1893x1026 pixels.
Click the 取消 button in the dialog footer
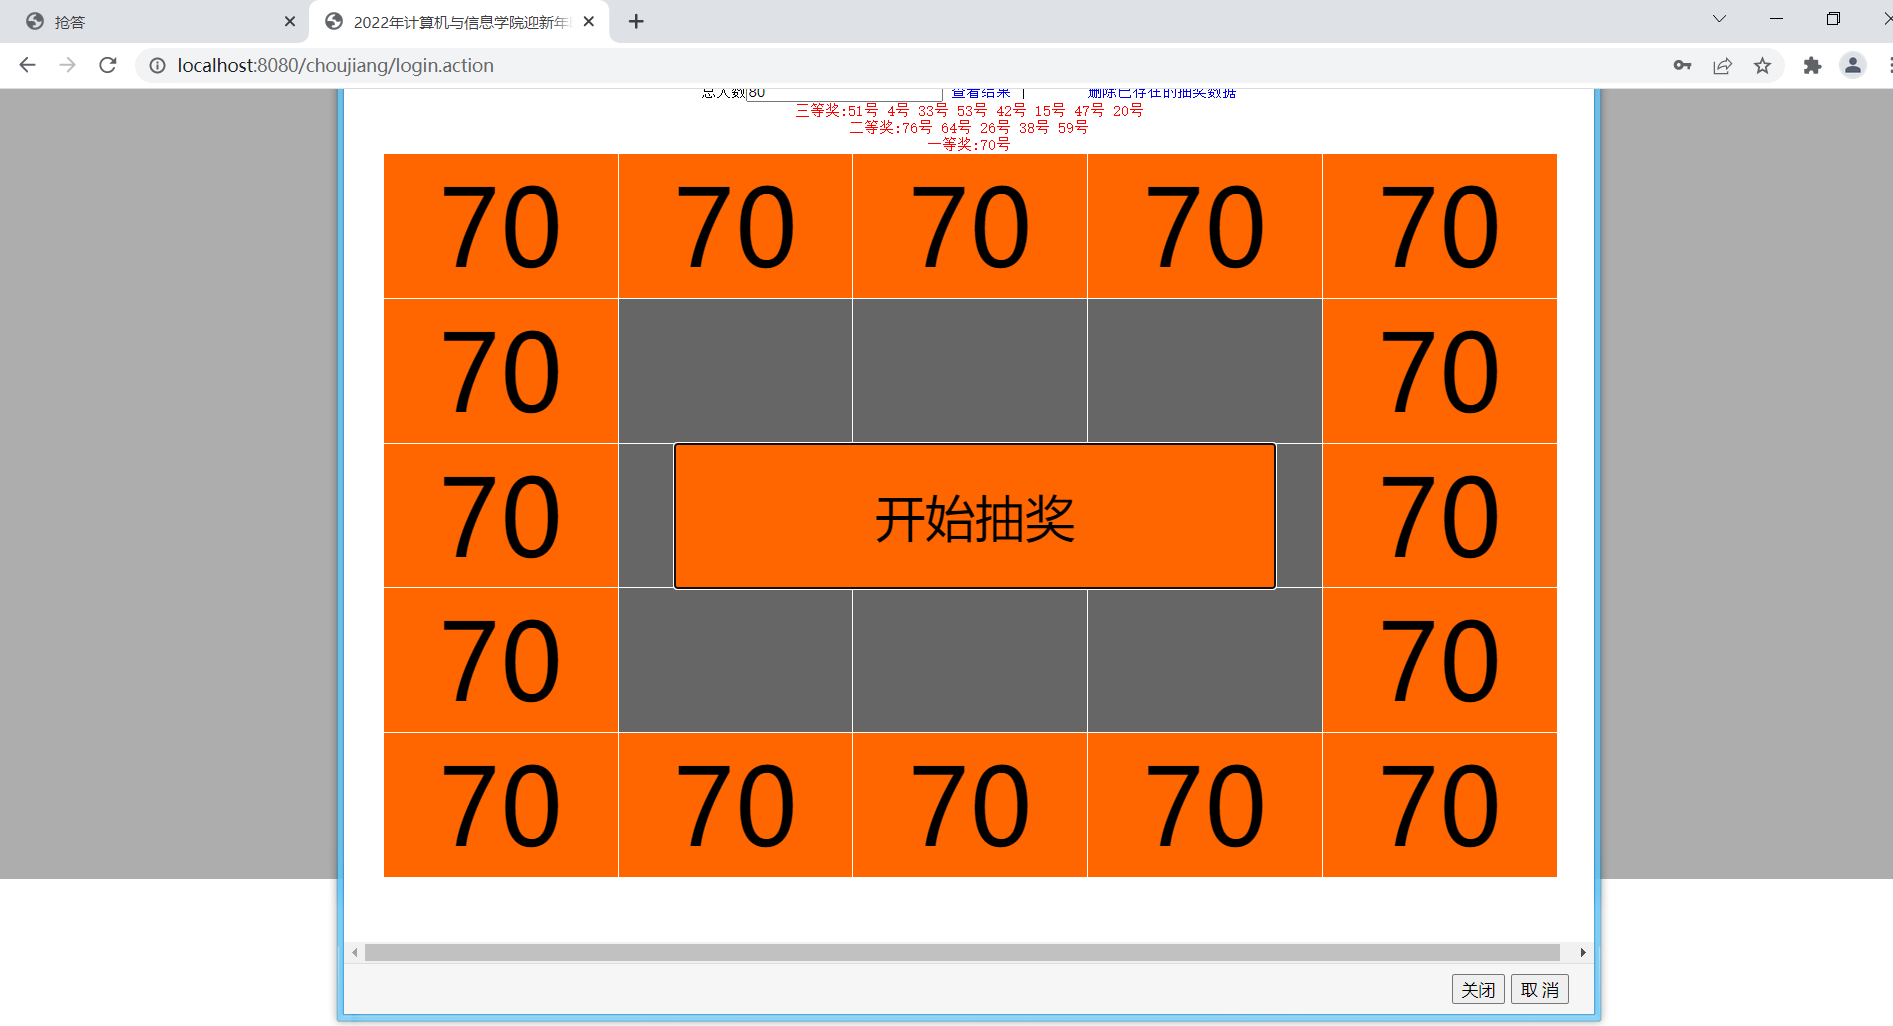[1540, 990]
